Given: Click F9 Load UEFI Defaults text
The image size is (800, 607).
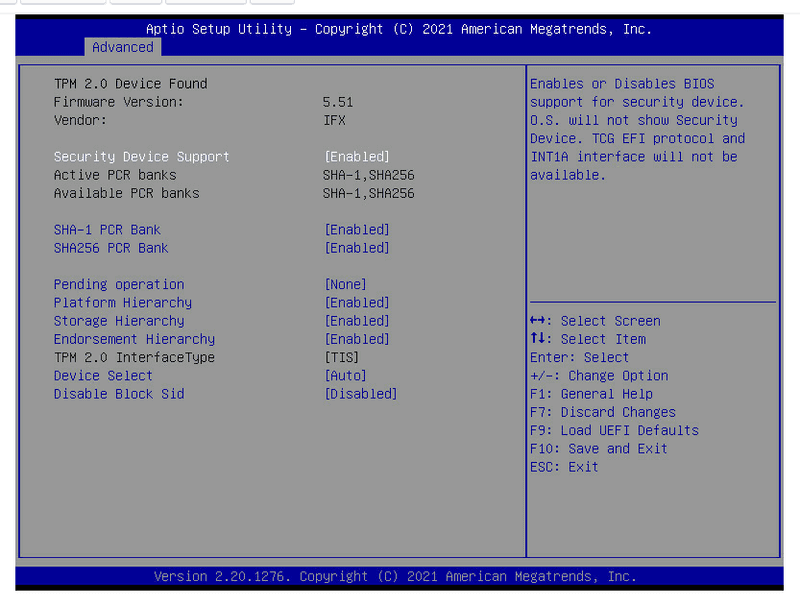Looking at the screenshot, I should click(x=617, y=430).
